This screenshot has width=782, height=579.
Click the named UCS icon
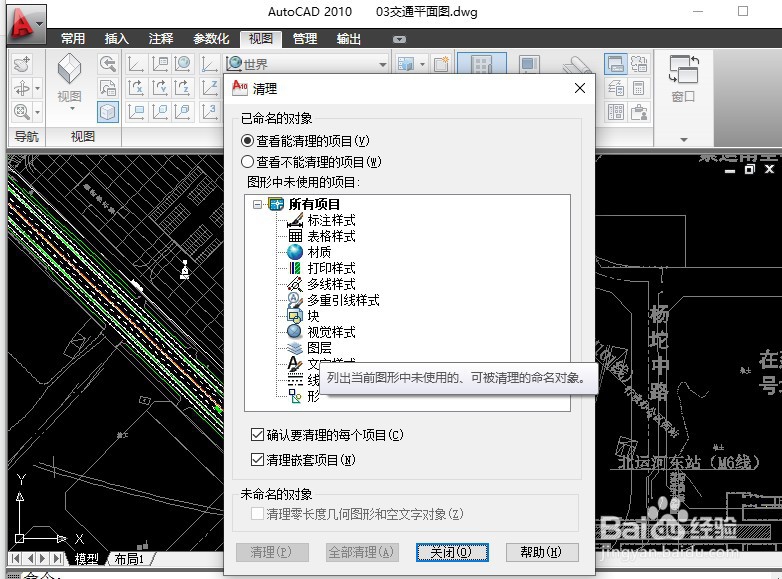click(160, 64)
